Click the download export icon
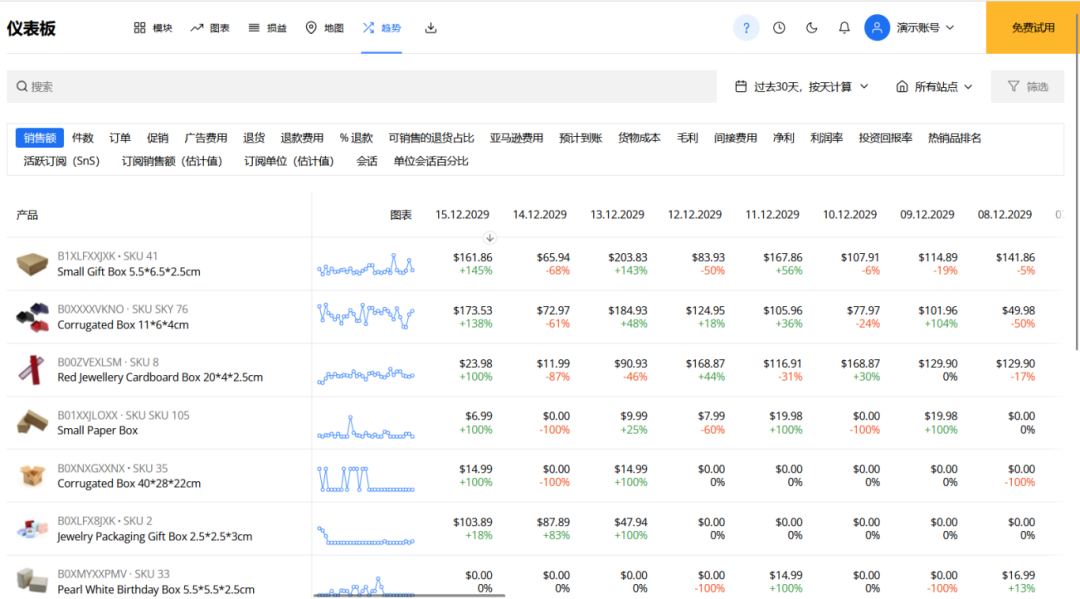 point(430,28)
